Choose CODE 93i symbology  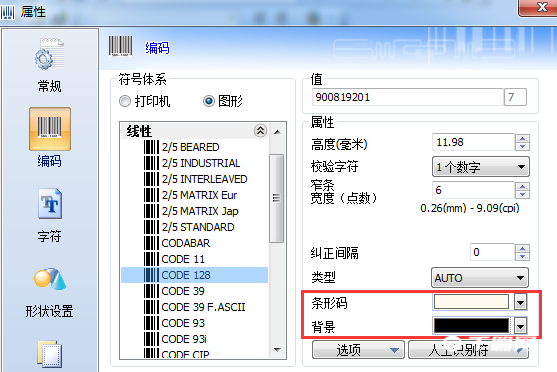pos(184,339)
